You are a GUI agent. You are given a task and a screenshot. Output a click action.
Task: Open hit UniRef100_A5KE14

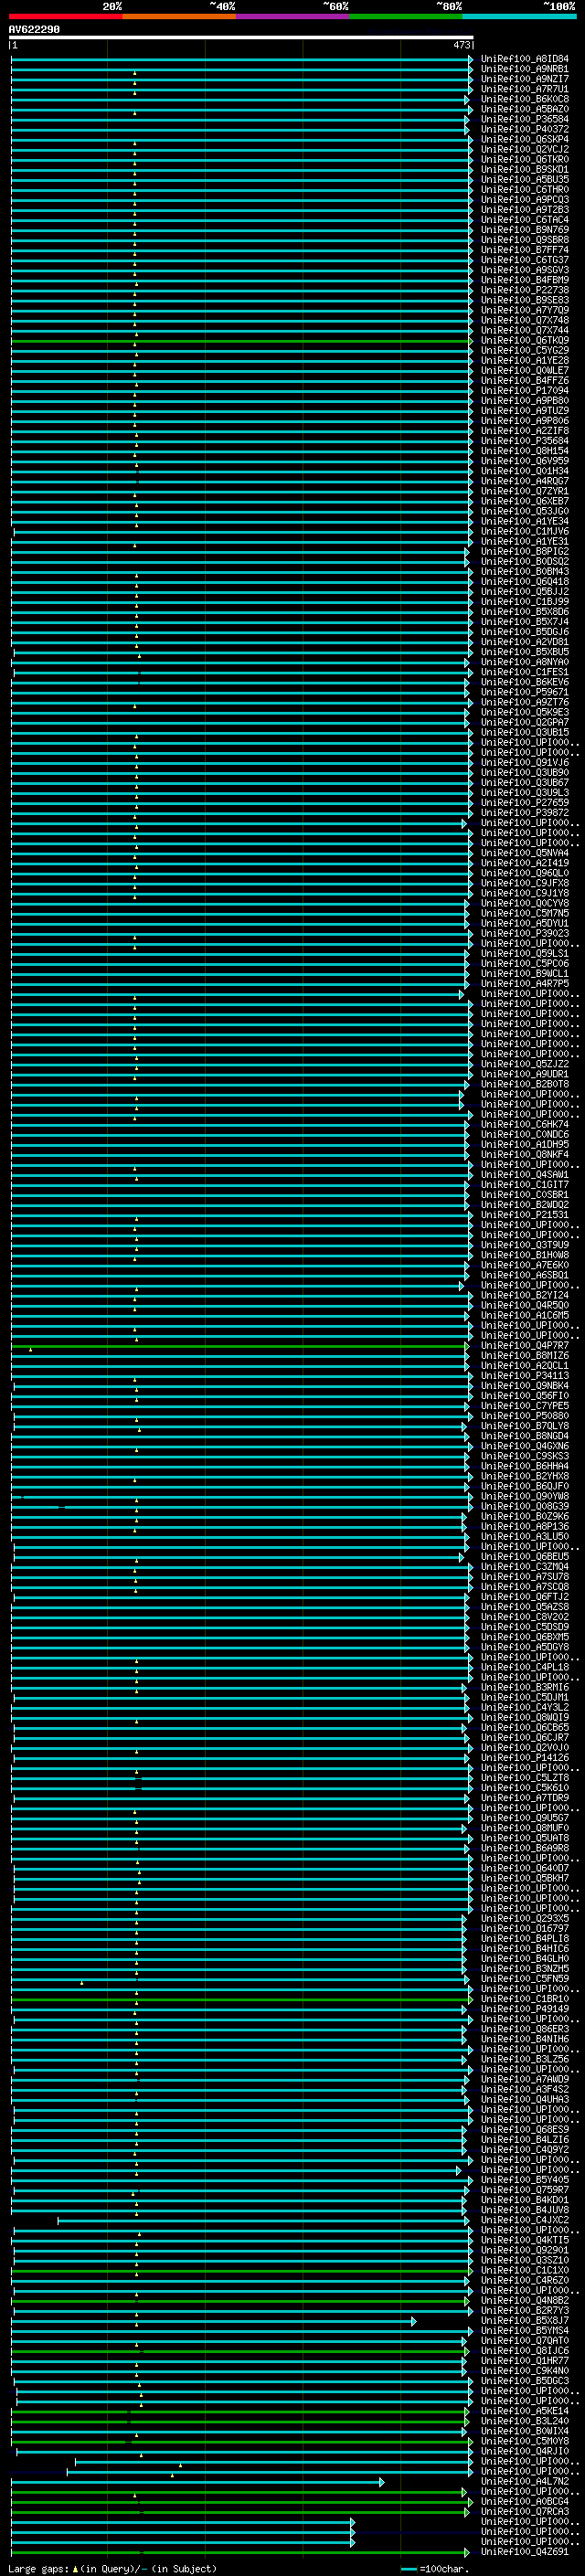525,2411
